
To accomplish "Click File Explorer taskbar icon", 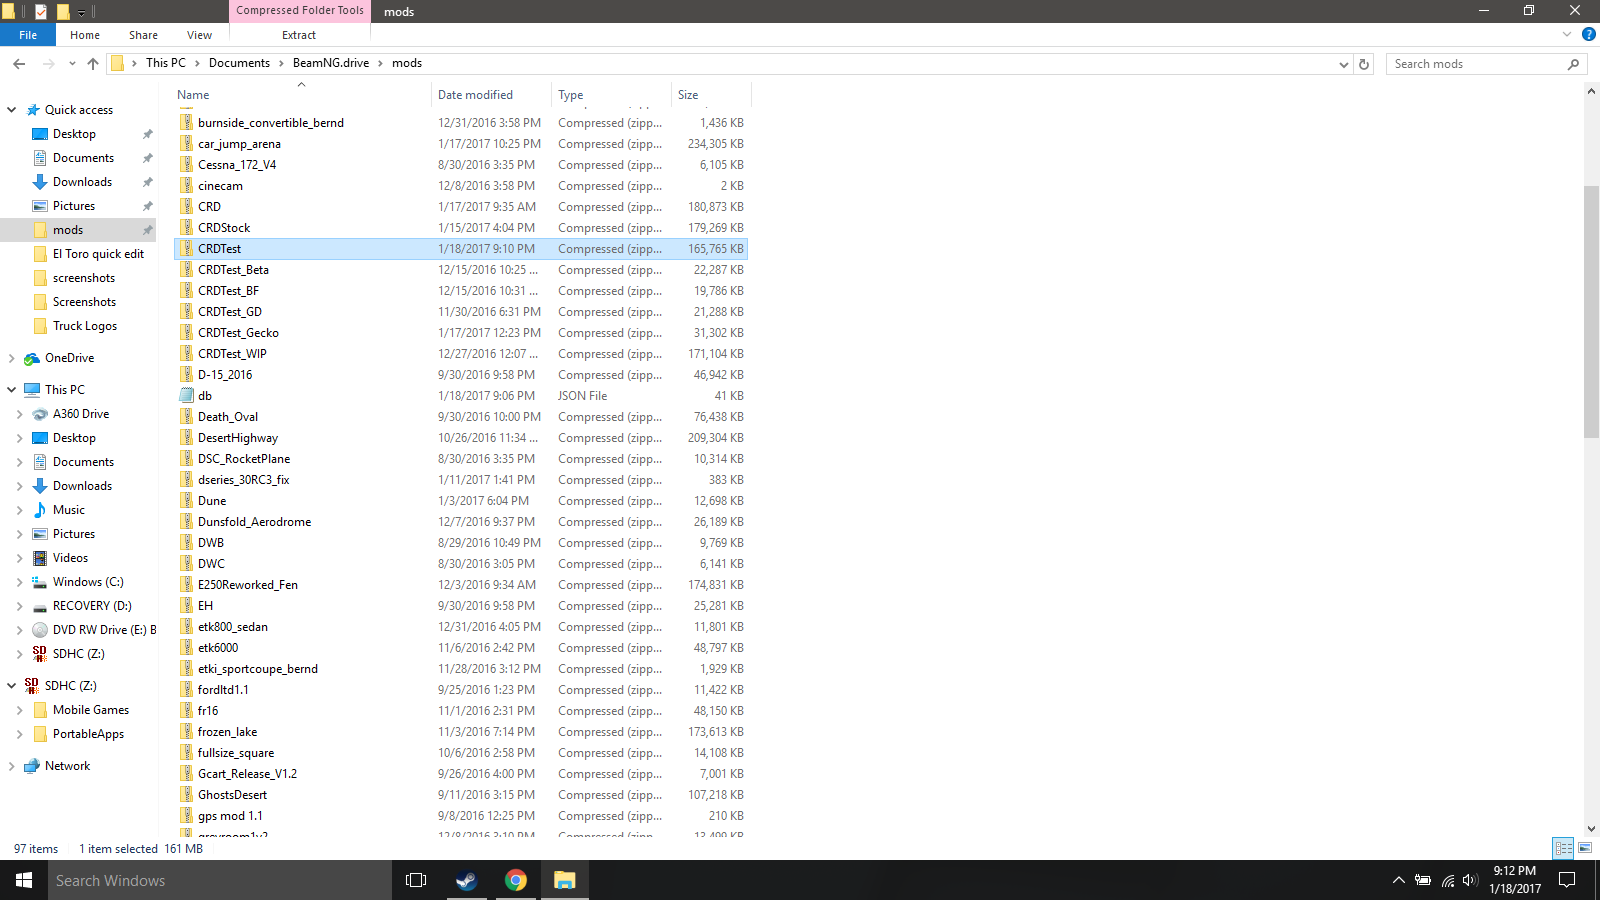I will click(x=565, y=880).
